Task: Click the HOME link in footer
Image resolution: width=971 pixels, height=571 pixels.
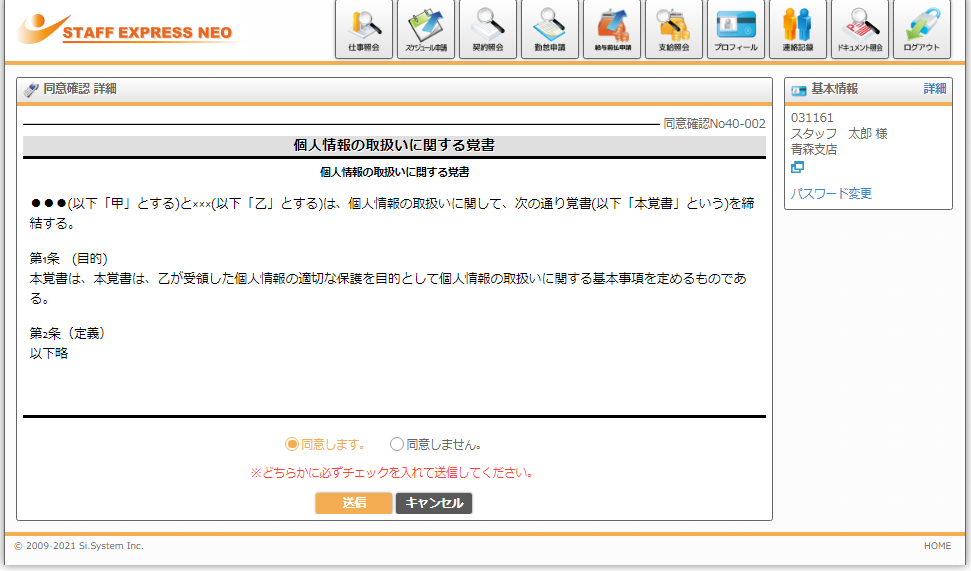Action: click(937, 546)
